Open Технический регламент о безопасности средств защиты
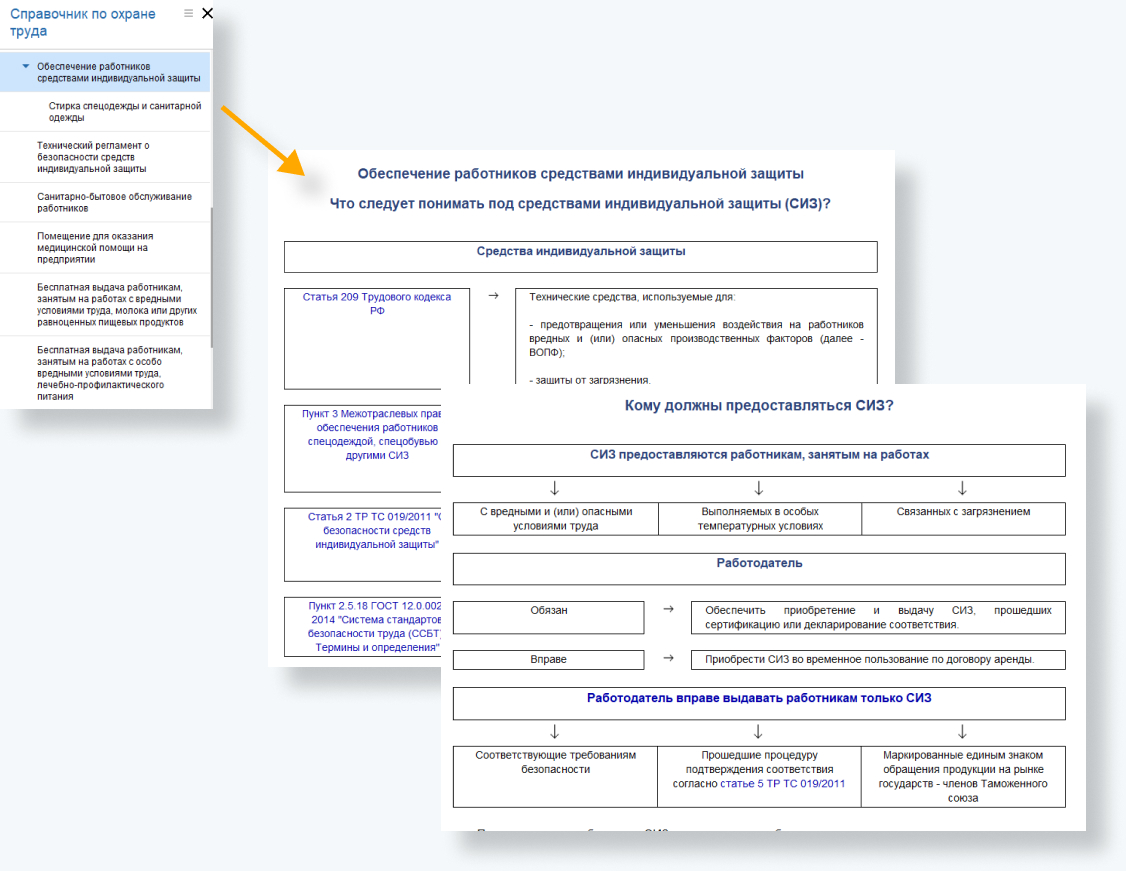 pos(100,157)
